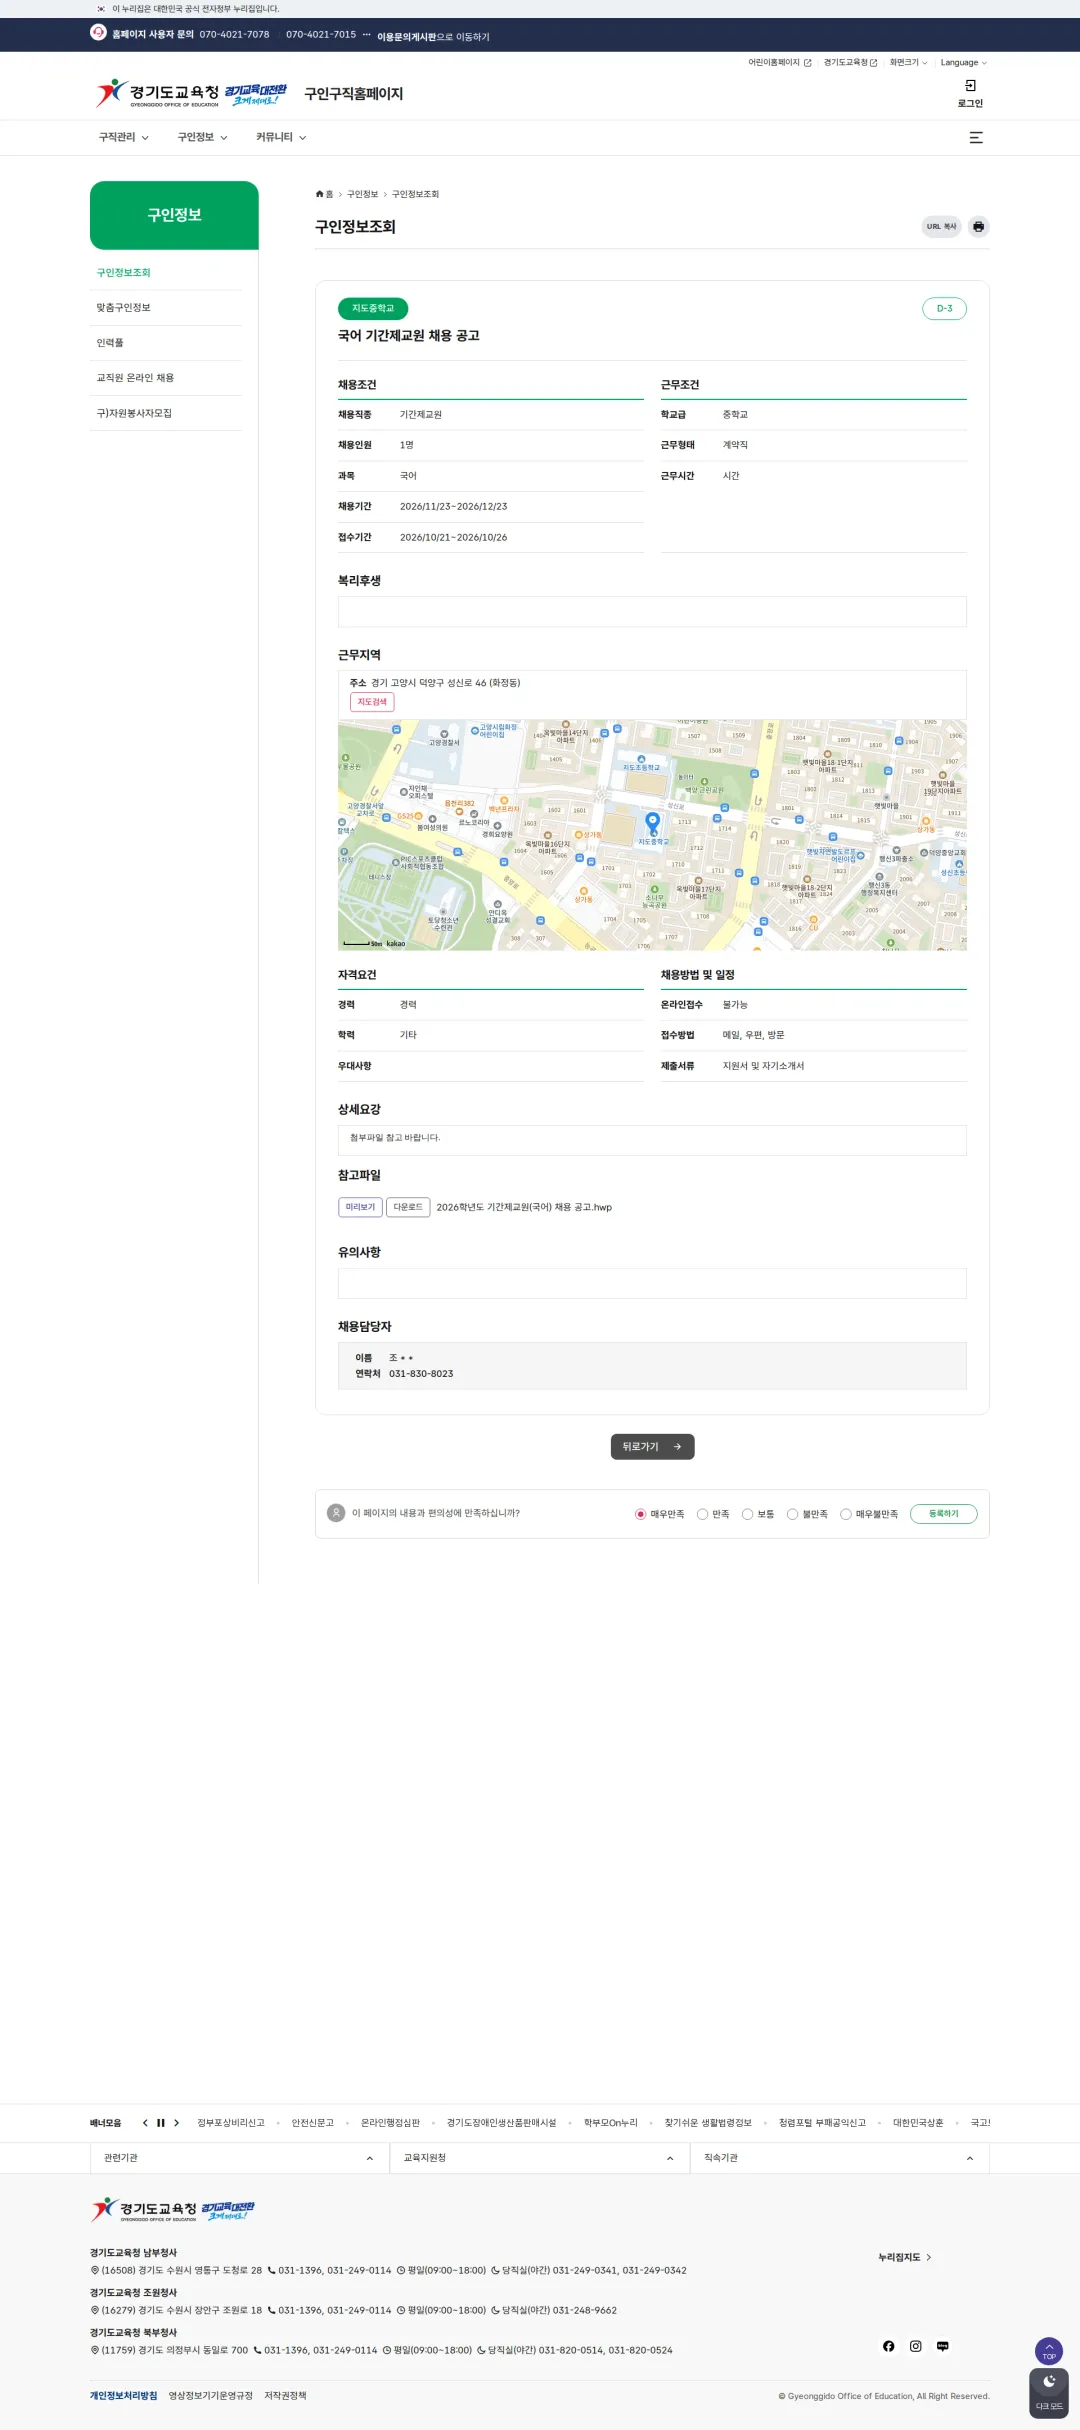Click the print page icon
Image resolution: width=1080 pixels, height=2430 pixels.
tap(978, 226)
